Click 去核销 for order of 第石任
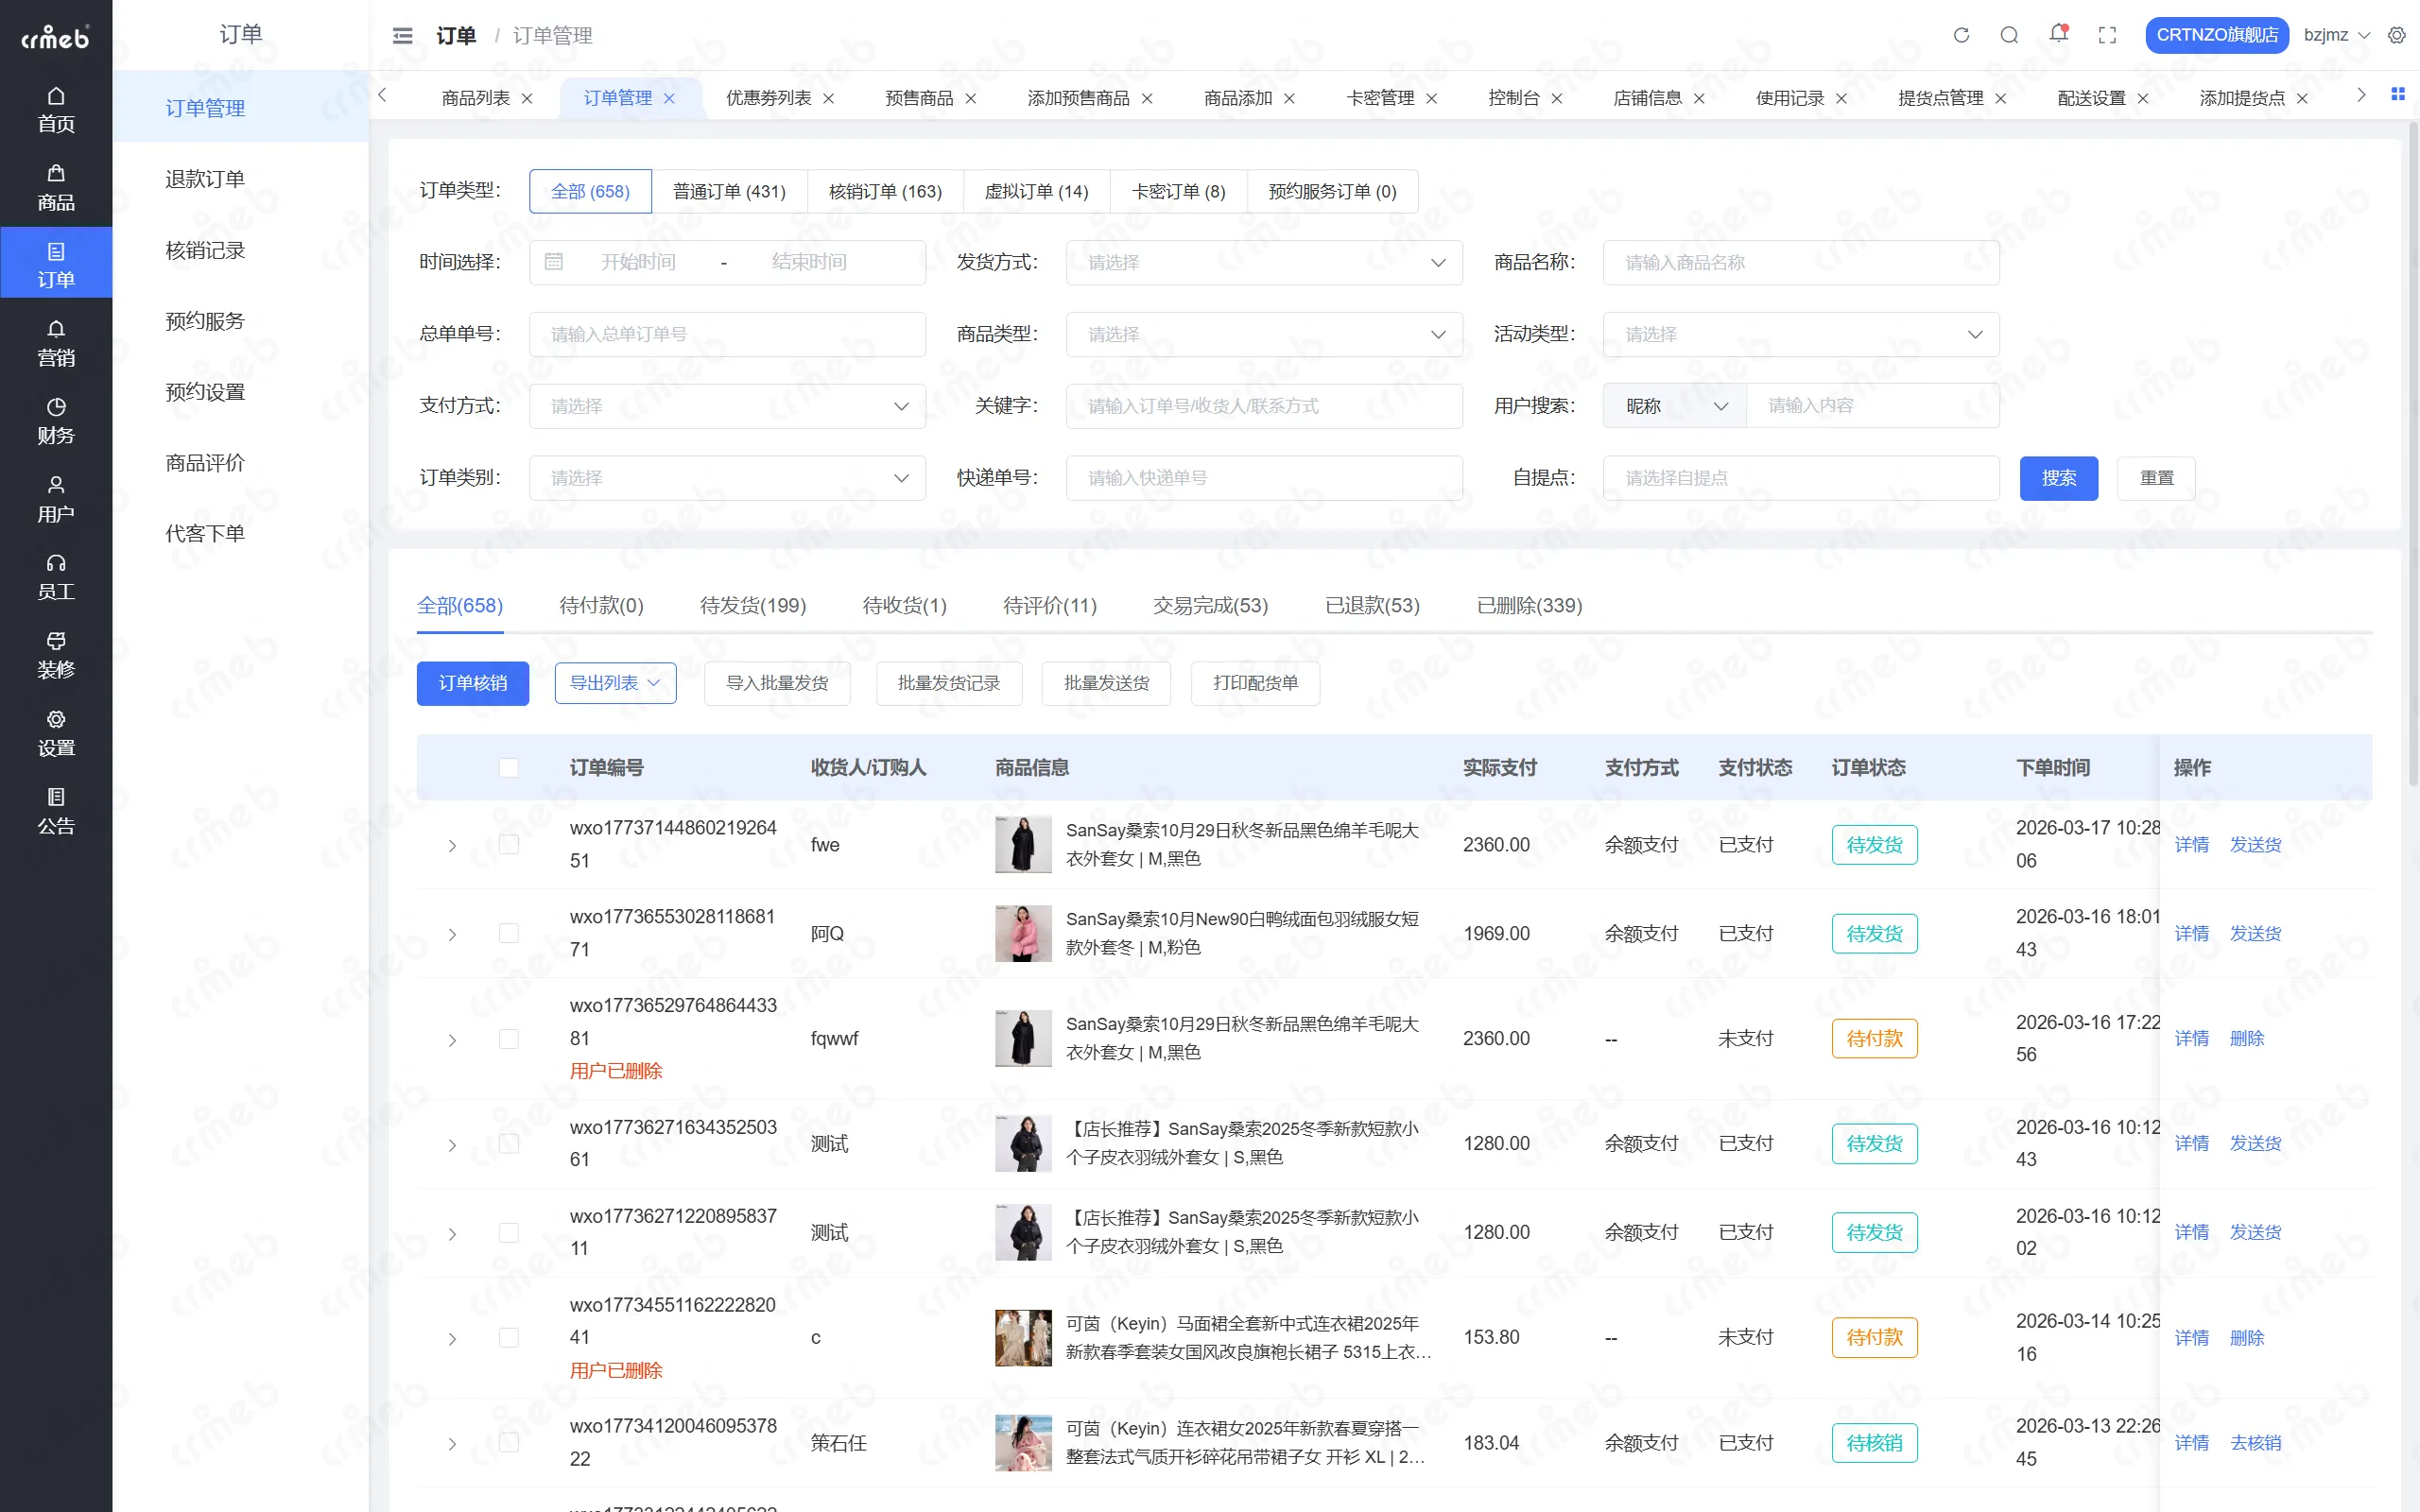 coord(2255,1443)
